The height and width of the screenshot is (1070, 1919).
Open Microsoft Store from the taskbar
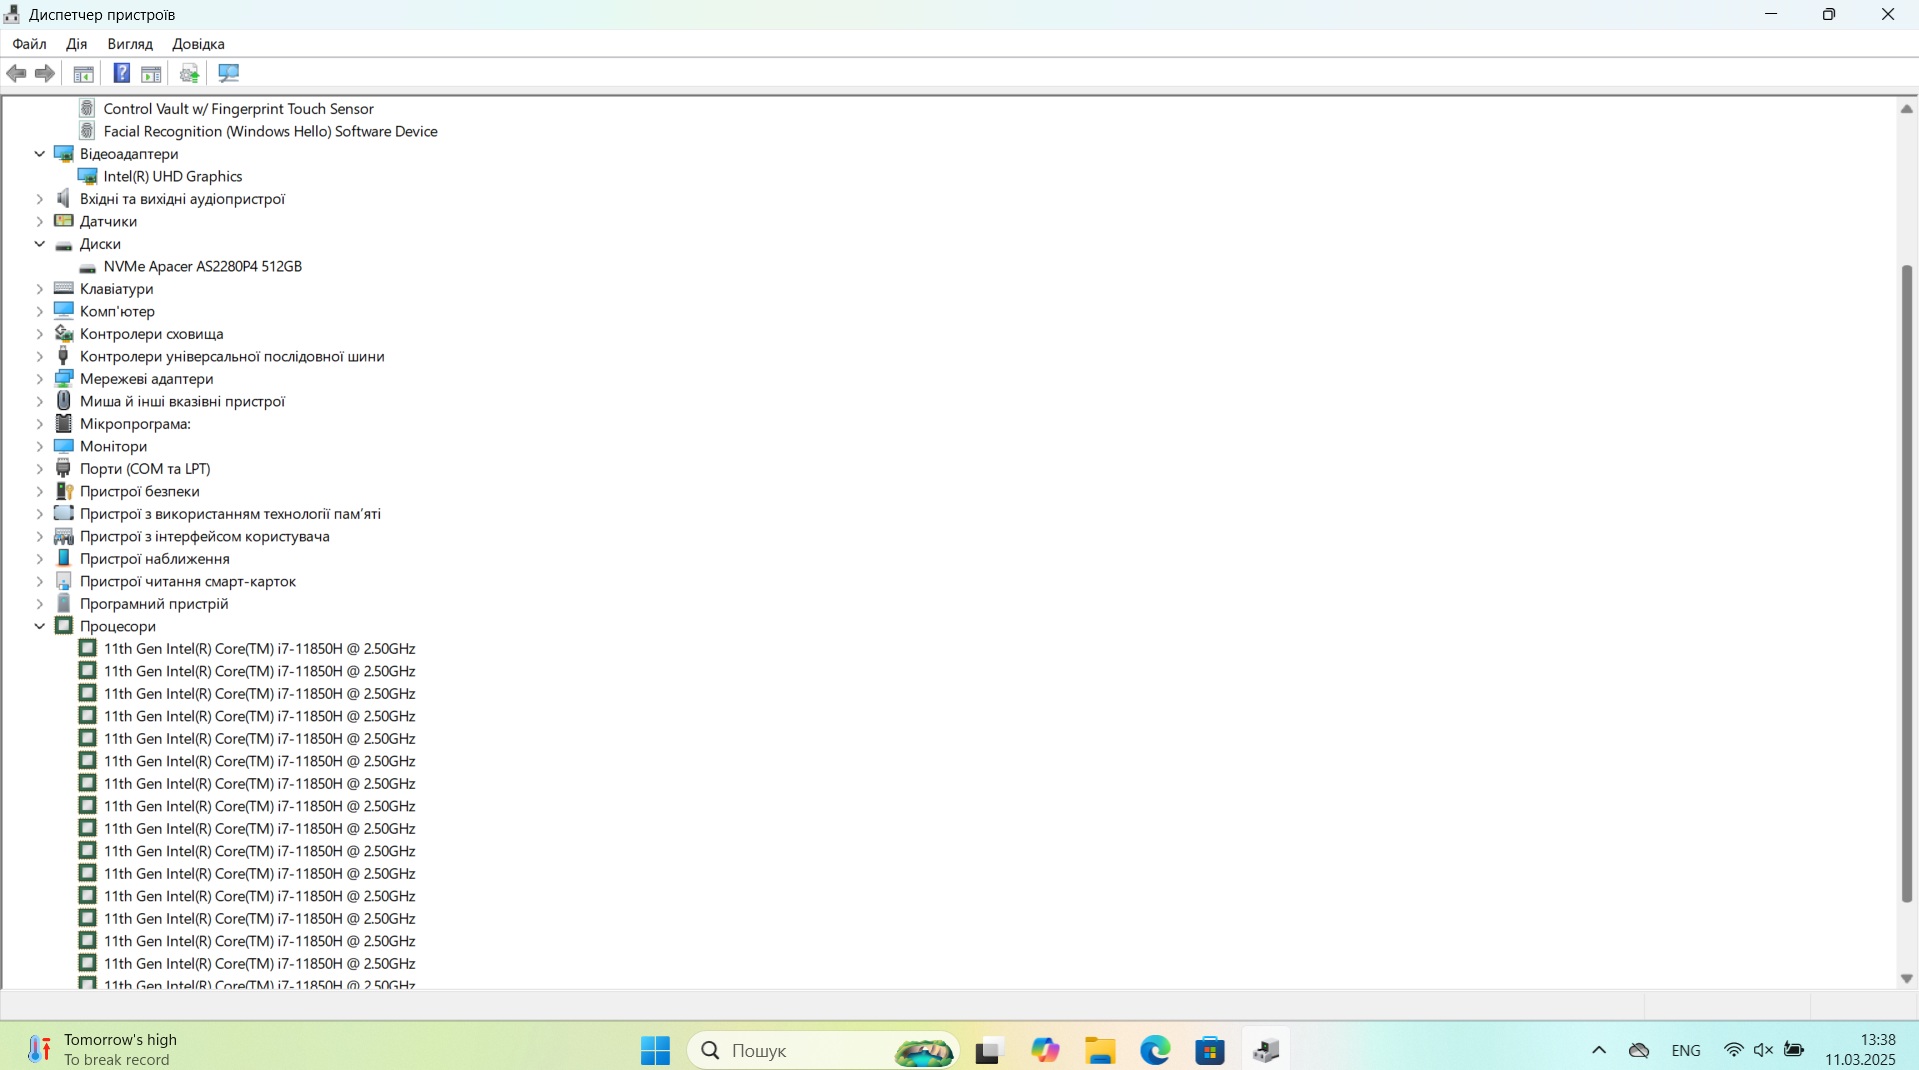point(1210,1050)
